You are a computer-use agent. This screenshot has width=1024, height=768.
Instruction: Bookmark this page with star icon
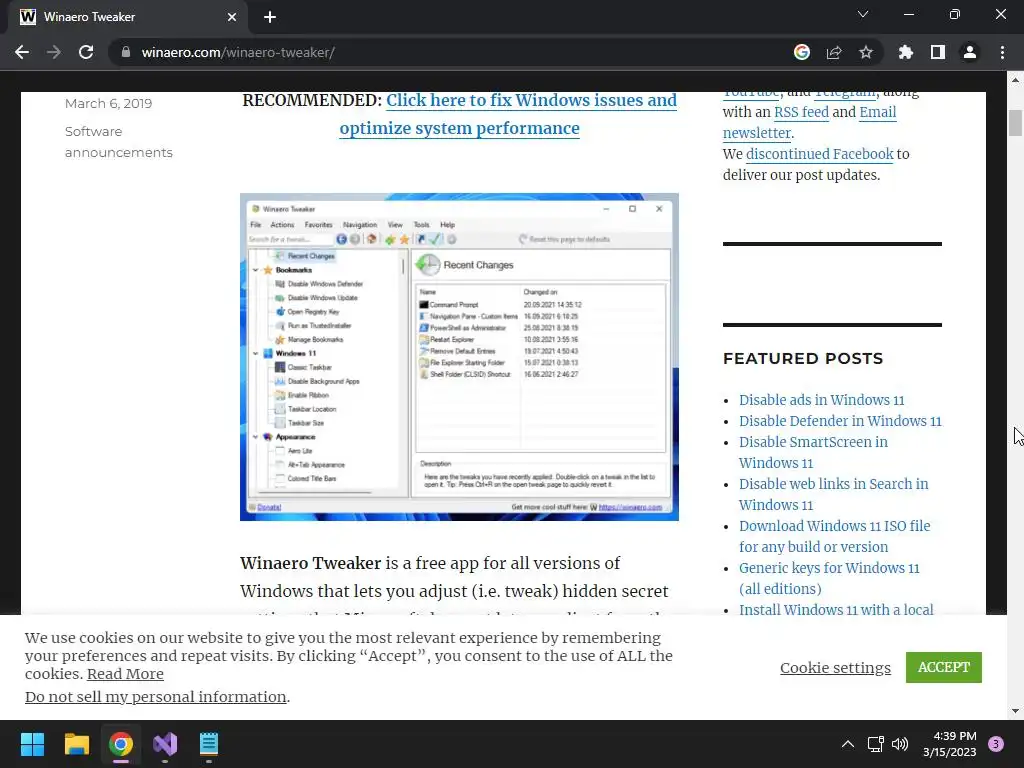click(x=866, y=52)
